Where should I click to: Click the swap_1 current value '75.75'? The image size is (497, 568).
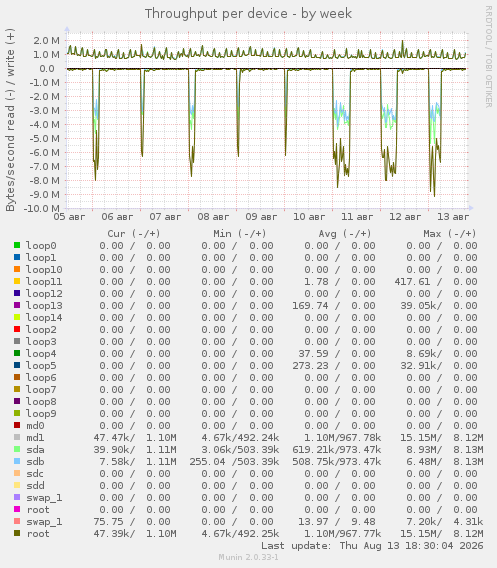click(108, 522)
